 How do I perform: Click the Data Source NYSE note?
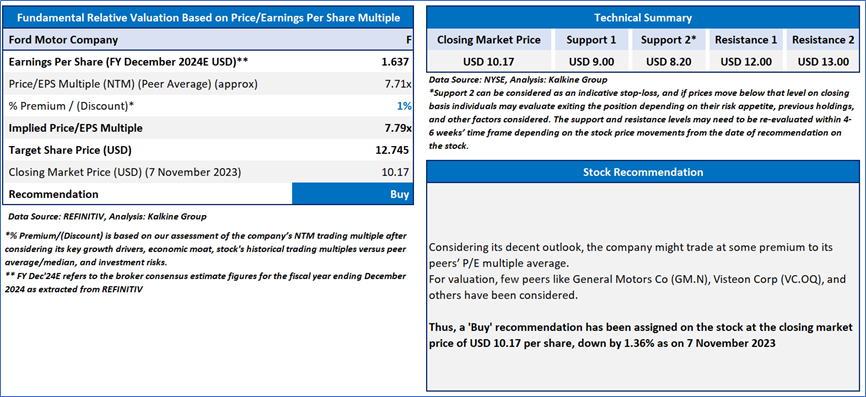click(518, 80)
